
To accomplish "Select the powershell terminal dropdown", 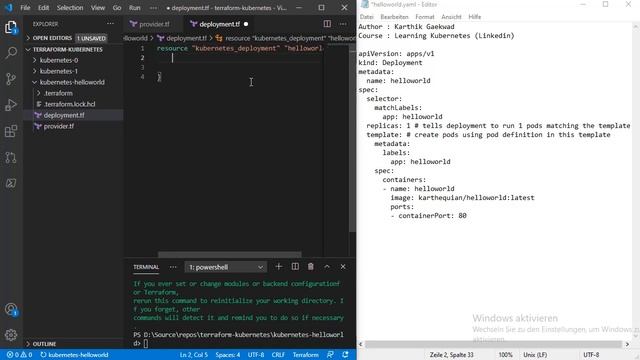I will pyautogui.click(x=226, y=267).
